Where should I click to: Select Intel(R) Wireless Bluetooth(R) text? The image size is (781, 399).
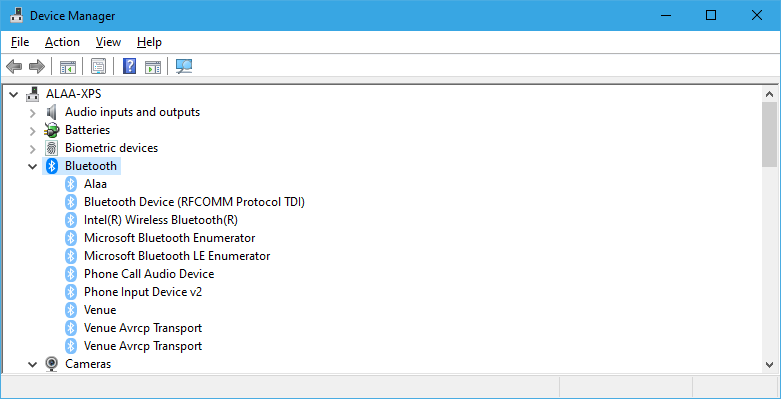161,220
